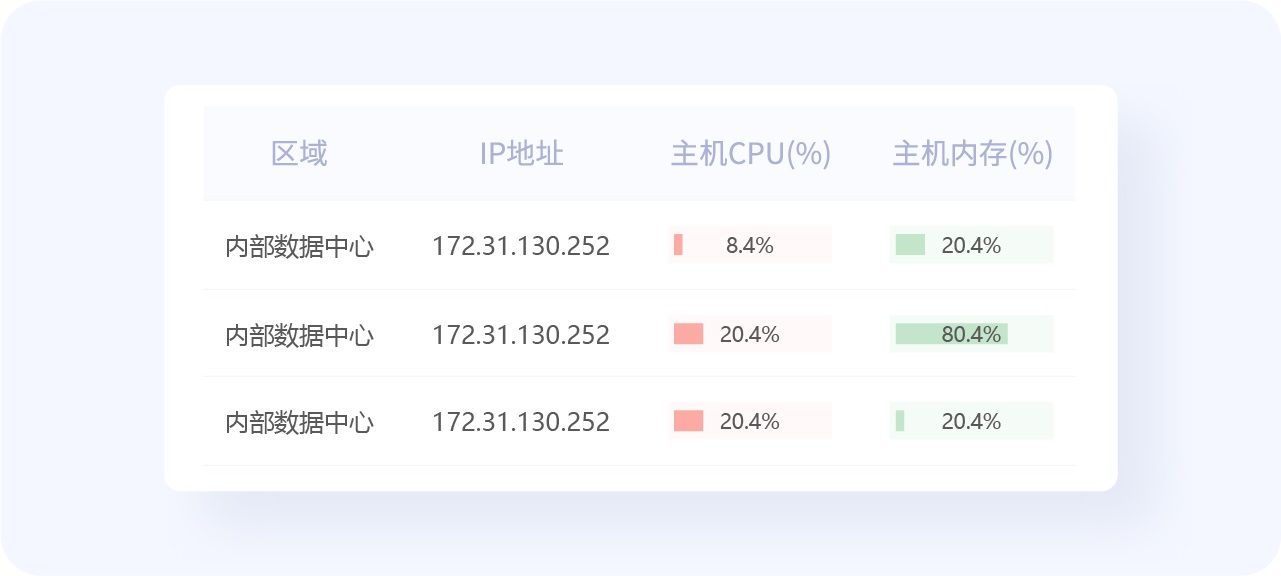Click IP 172.31.130.252 in the third row
The width and height of the screenshot is (1281, 576).
coord(521,422)
